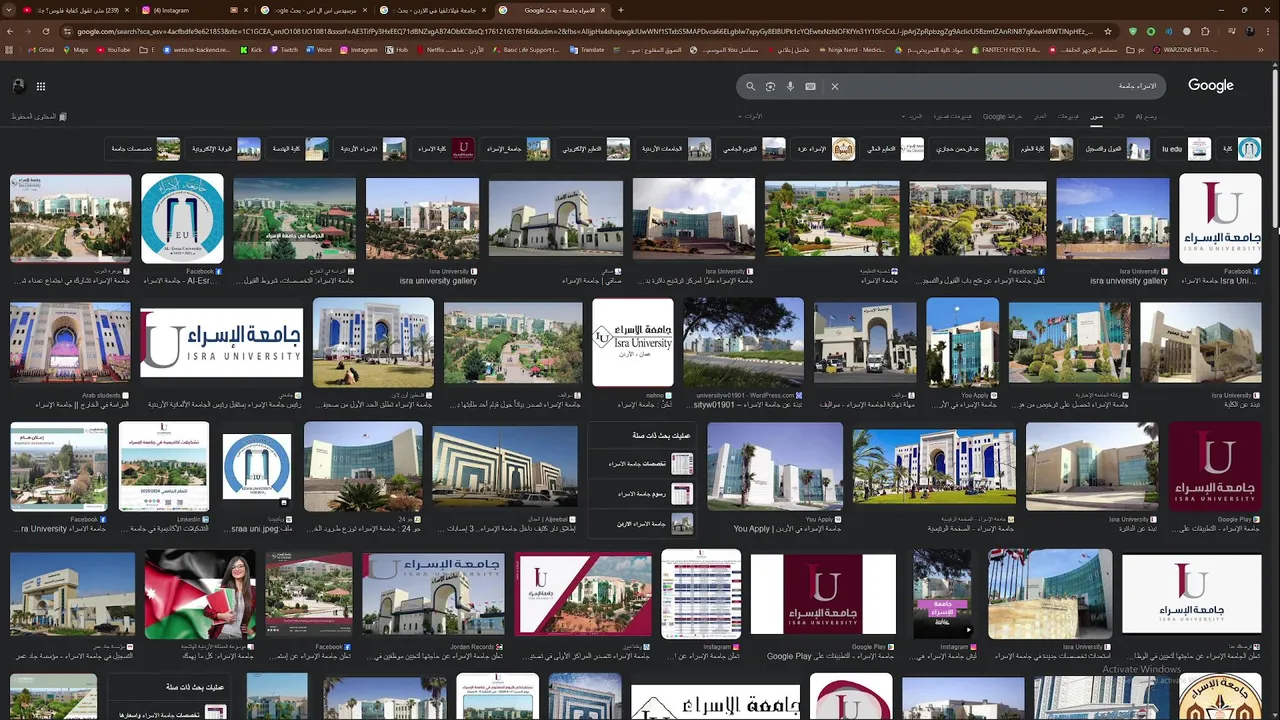Open the Basic Life Support bookmark

point(527,49)
